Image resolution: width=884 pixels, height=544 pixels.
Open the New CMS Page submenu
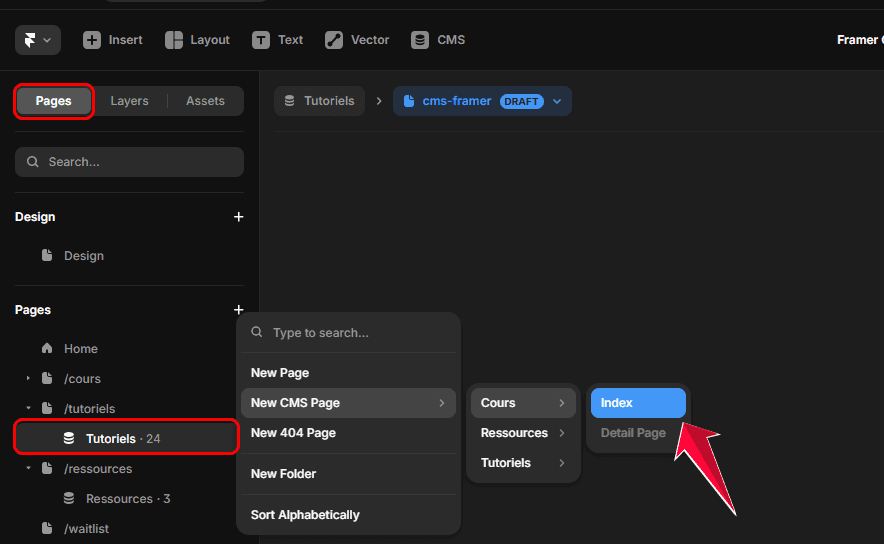pos(348,403)
